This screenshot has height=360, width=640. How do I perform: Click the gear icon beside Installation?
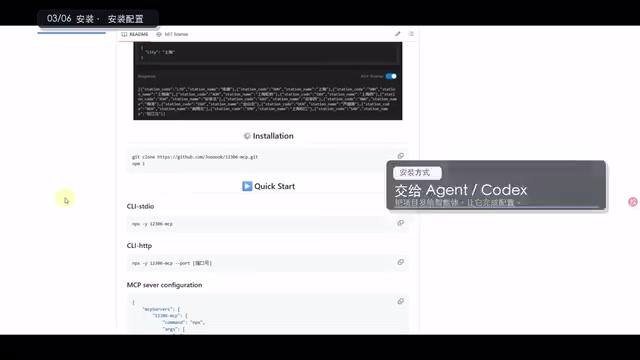(247, 136)
